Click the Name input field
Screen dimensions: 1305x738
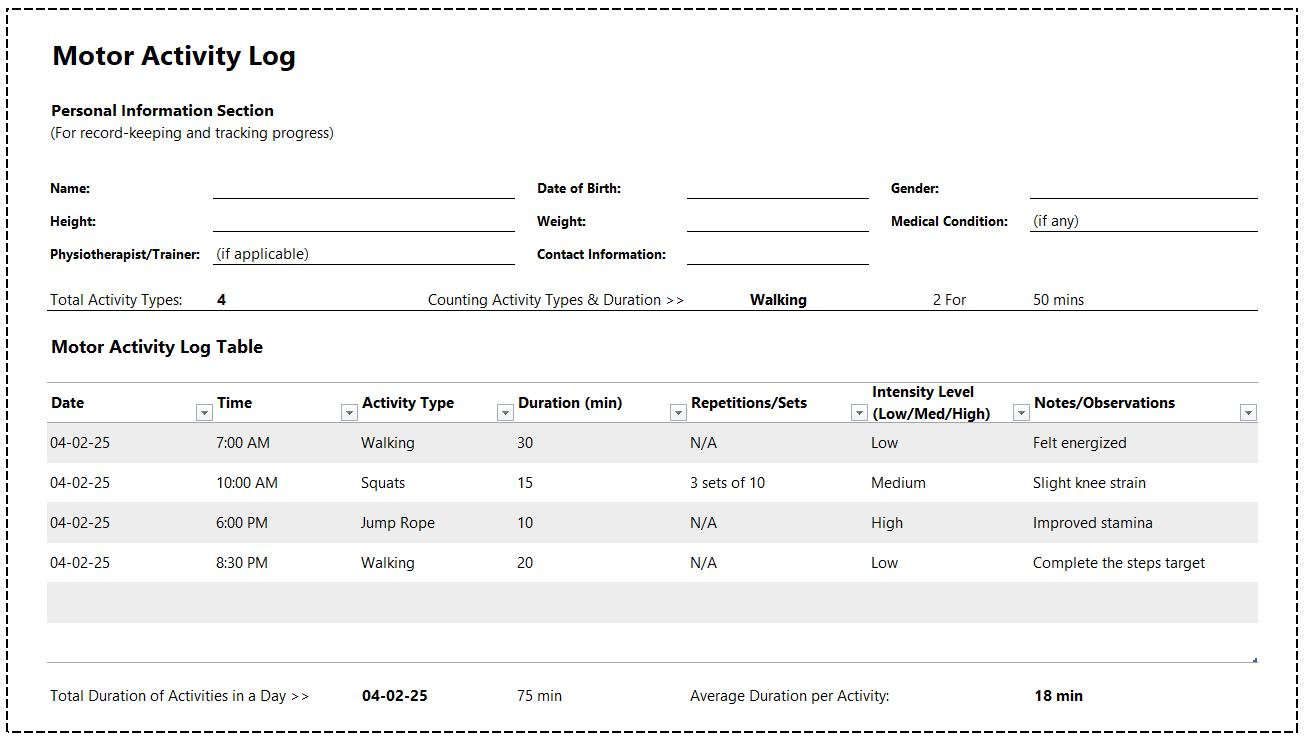point(363,188)
